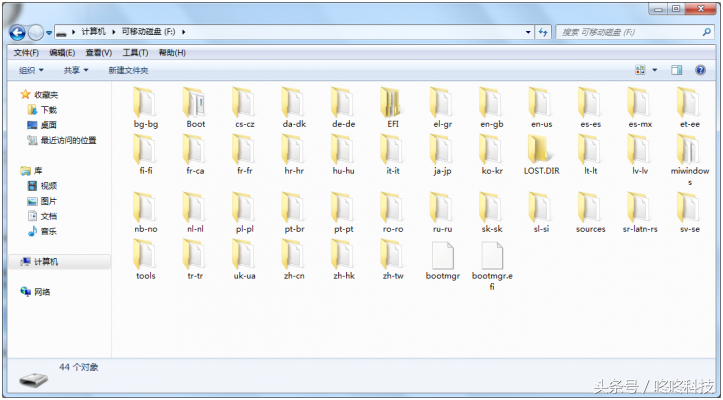Select the cs-cz folder icon
The width and height of the screenshot is (723, 400).
tap(244, 102)
